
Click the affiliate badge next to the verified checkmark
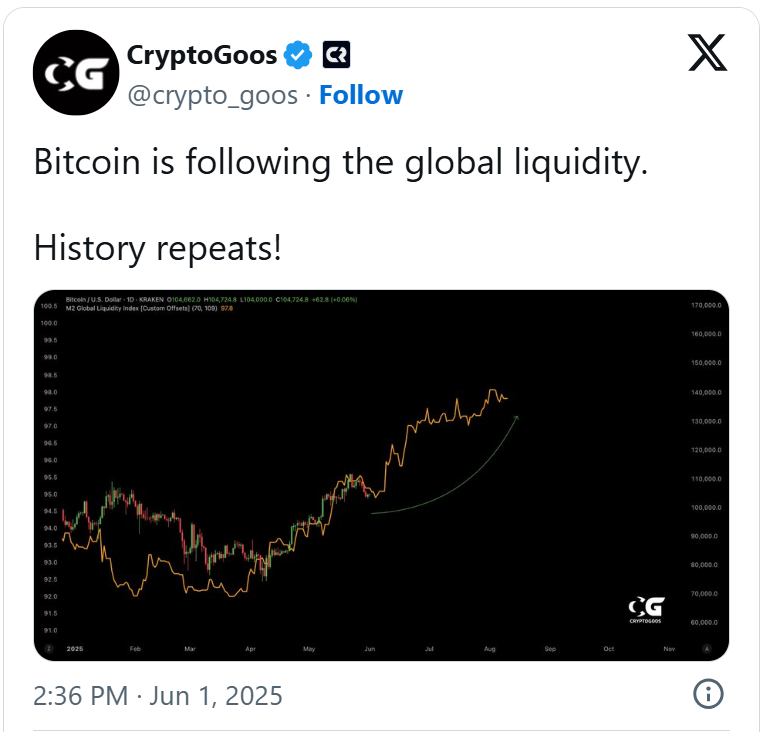click(x=335, y=55)
